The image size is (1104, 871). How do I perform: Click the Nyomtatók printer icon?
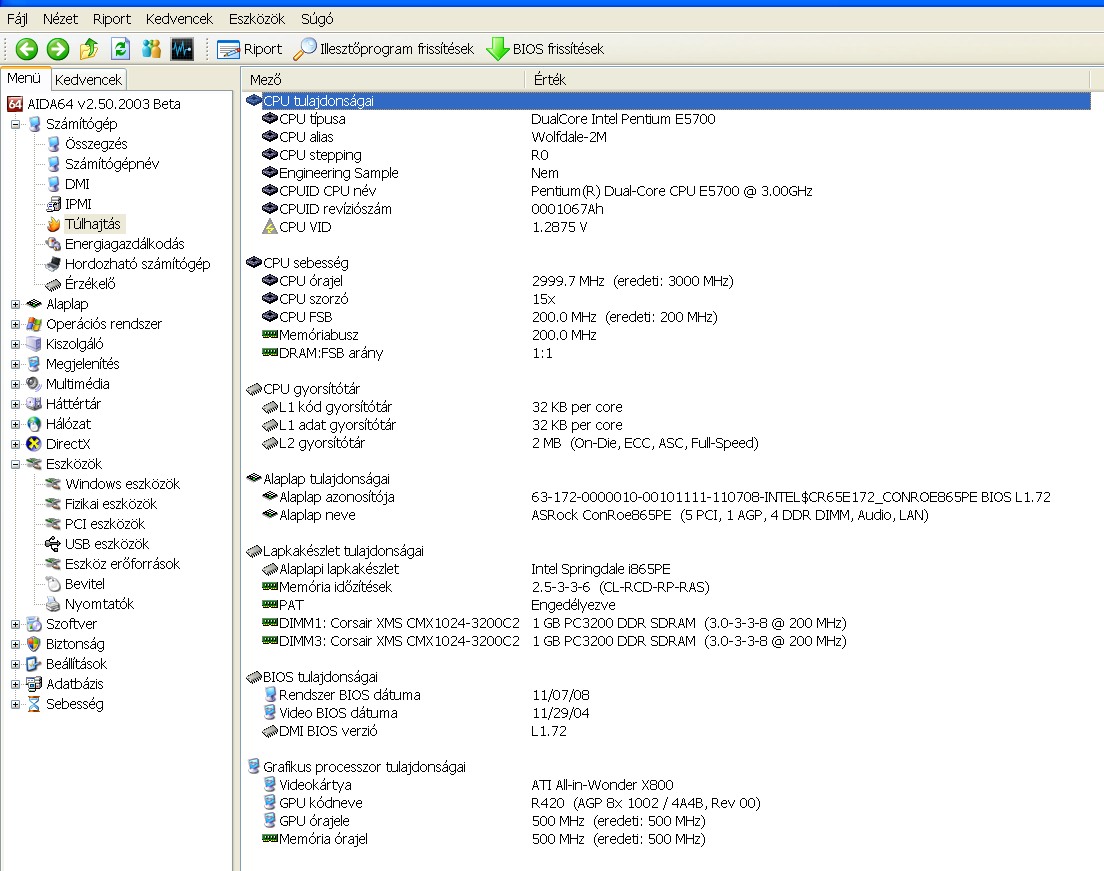[54, 604]
